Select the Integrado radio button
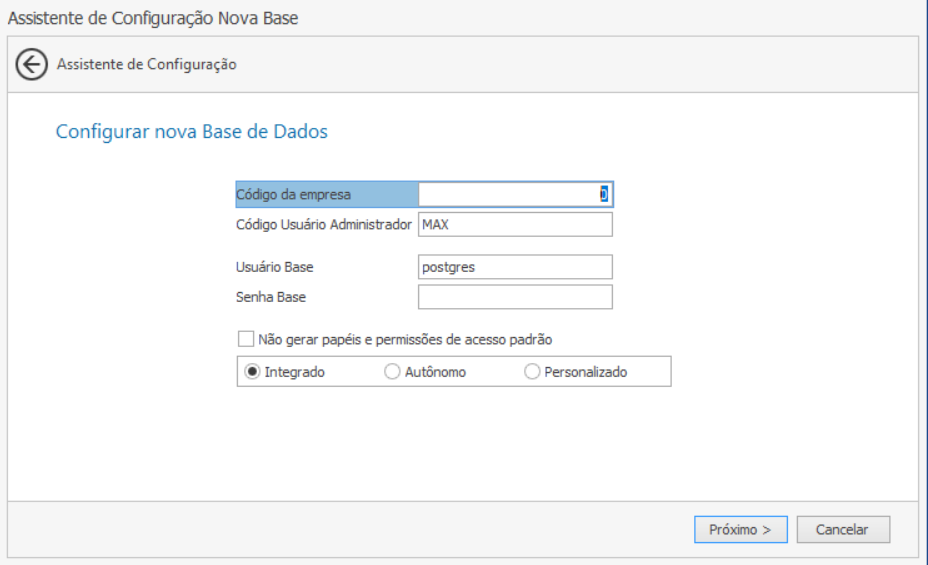The width and height of the screenshot is (928, 565). point(252,372)
